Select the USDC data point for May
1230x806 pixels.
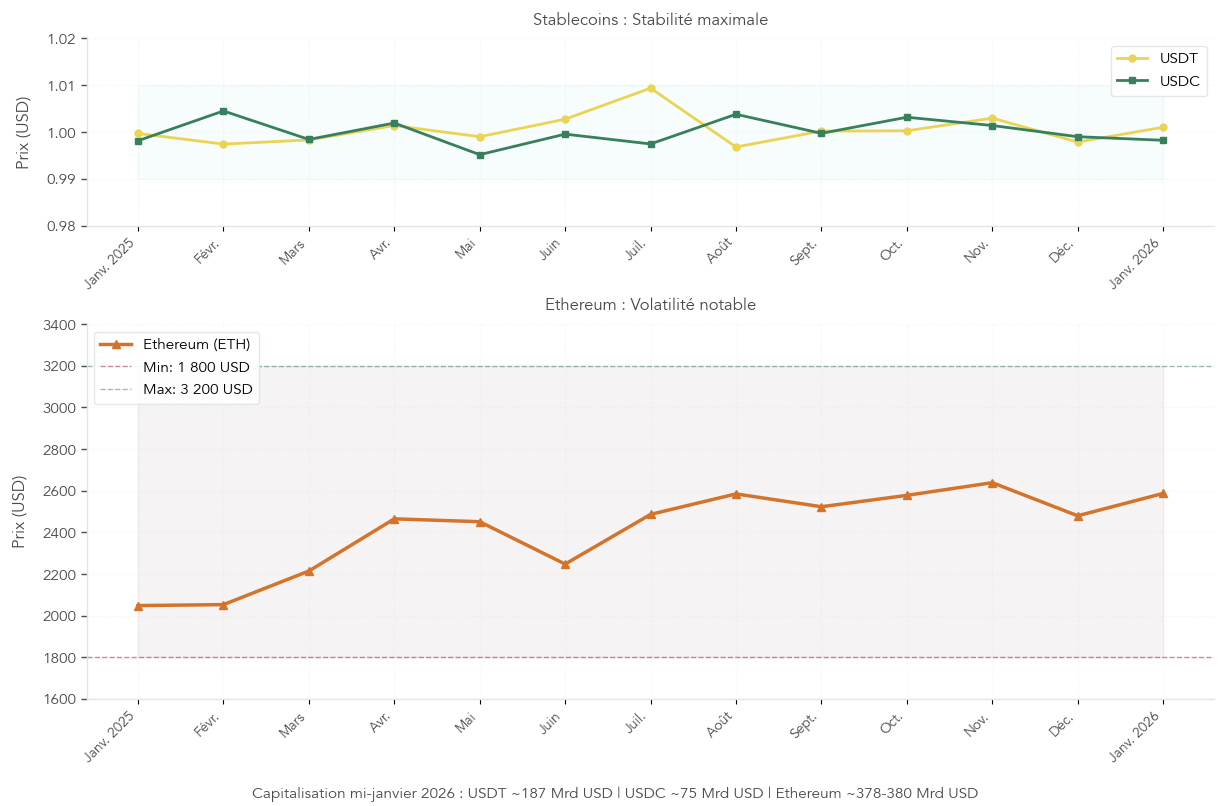pos(480,155)
